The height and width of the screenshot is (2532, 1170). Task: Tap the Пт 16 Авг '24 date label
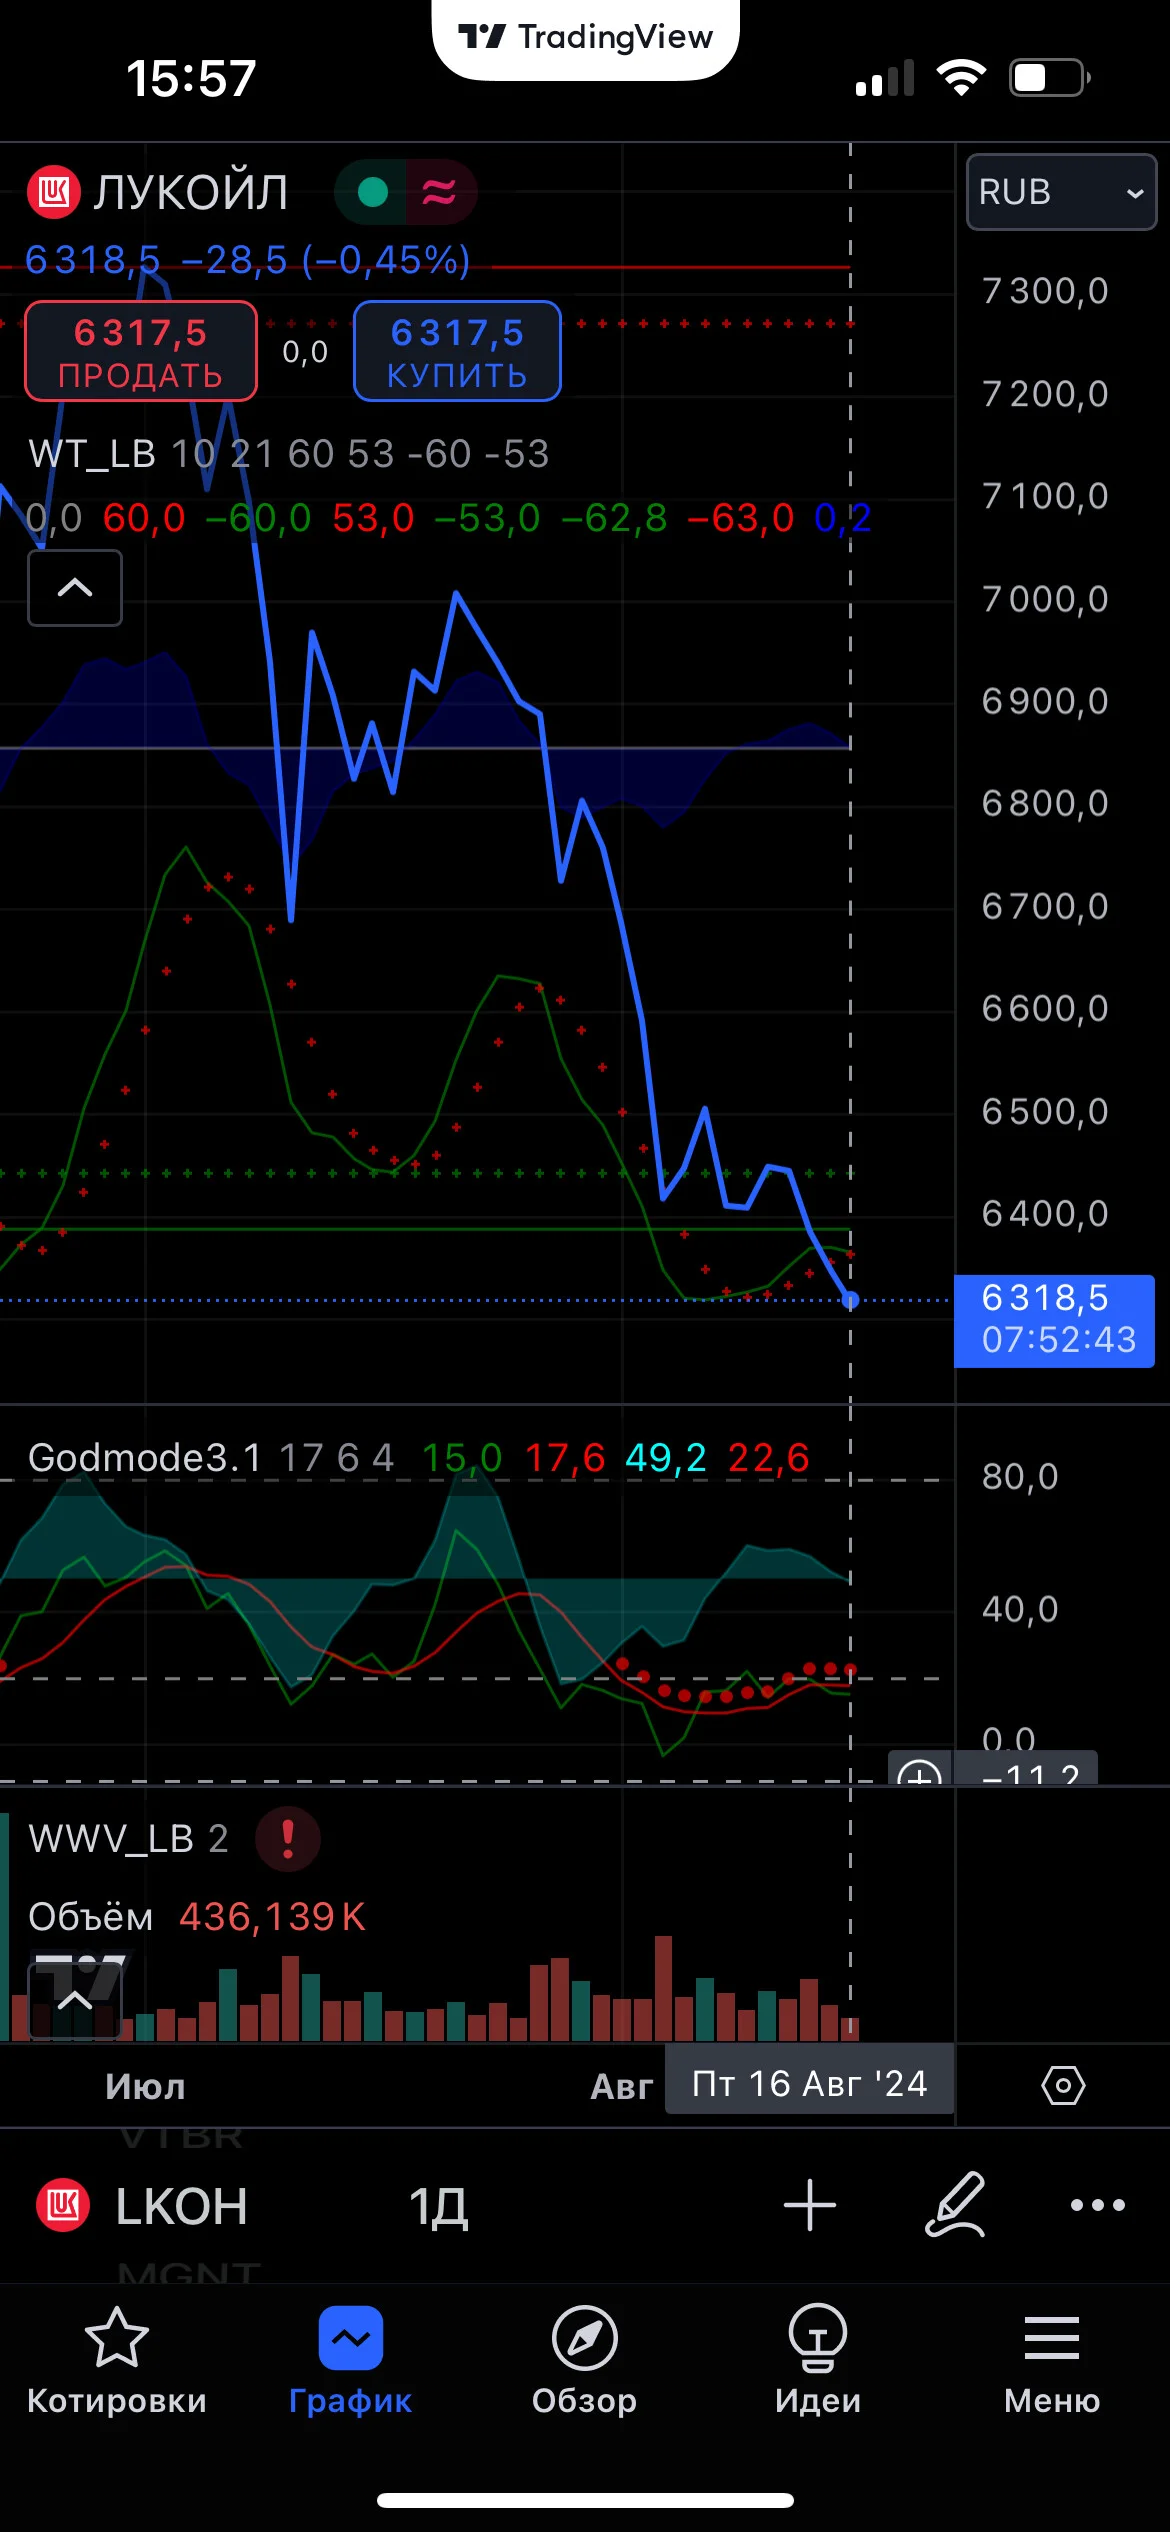[810, 2084]
